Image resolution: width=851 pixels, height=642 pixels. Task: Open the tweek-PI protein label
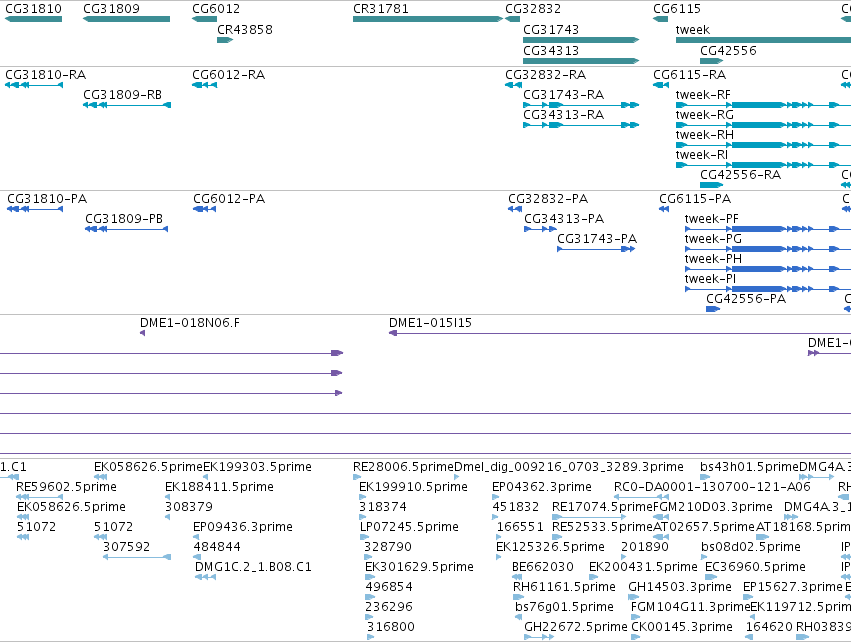710,279
